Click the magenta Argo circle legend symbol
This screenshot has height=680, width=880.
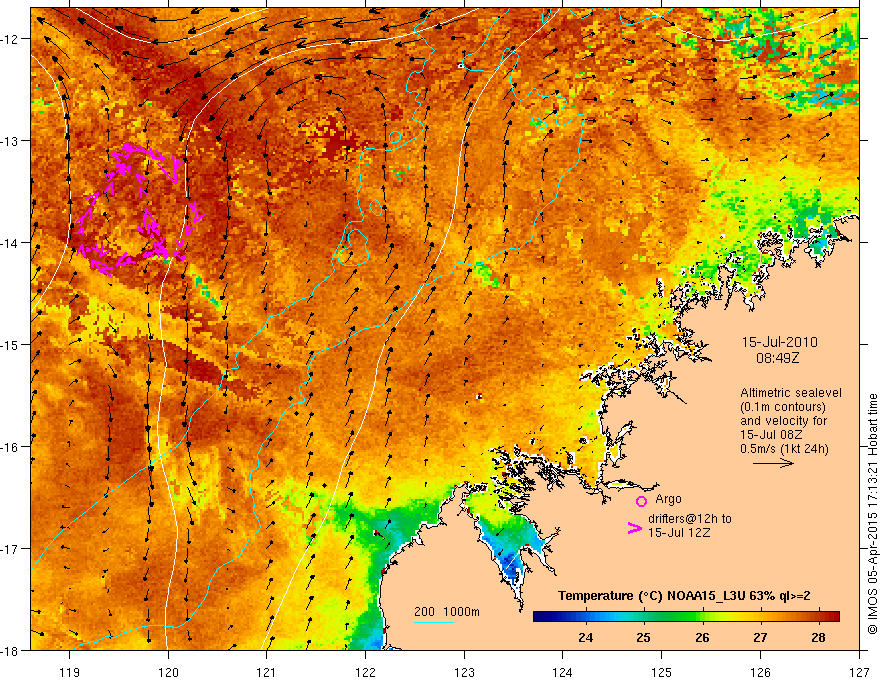pyautogui.click(x=641, y=501)
